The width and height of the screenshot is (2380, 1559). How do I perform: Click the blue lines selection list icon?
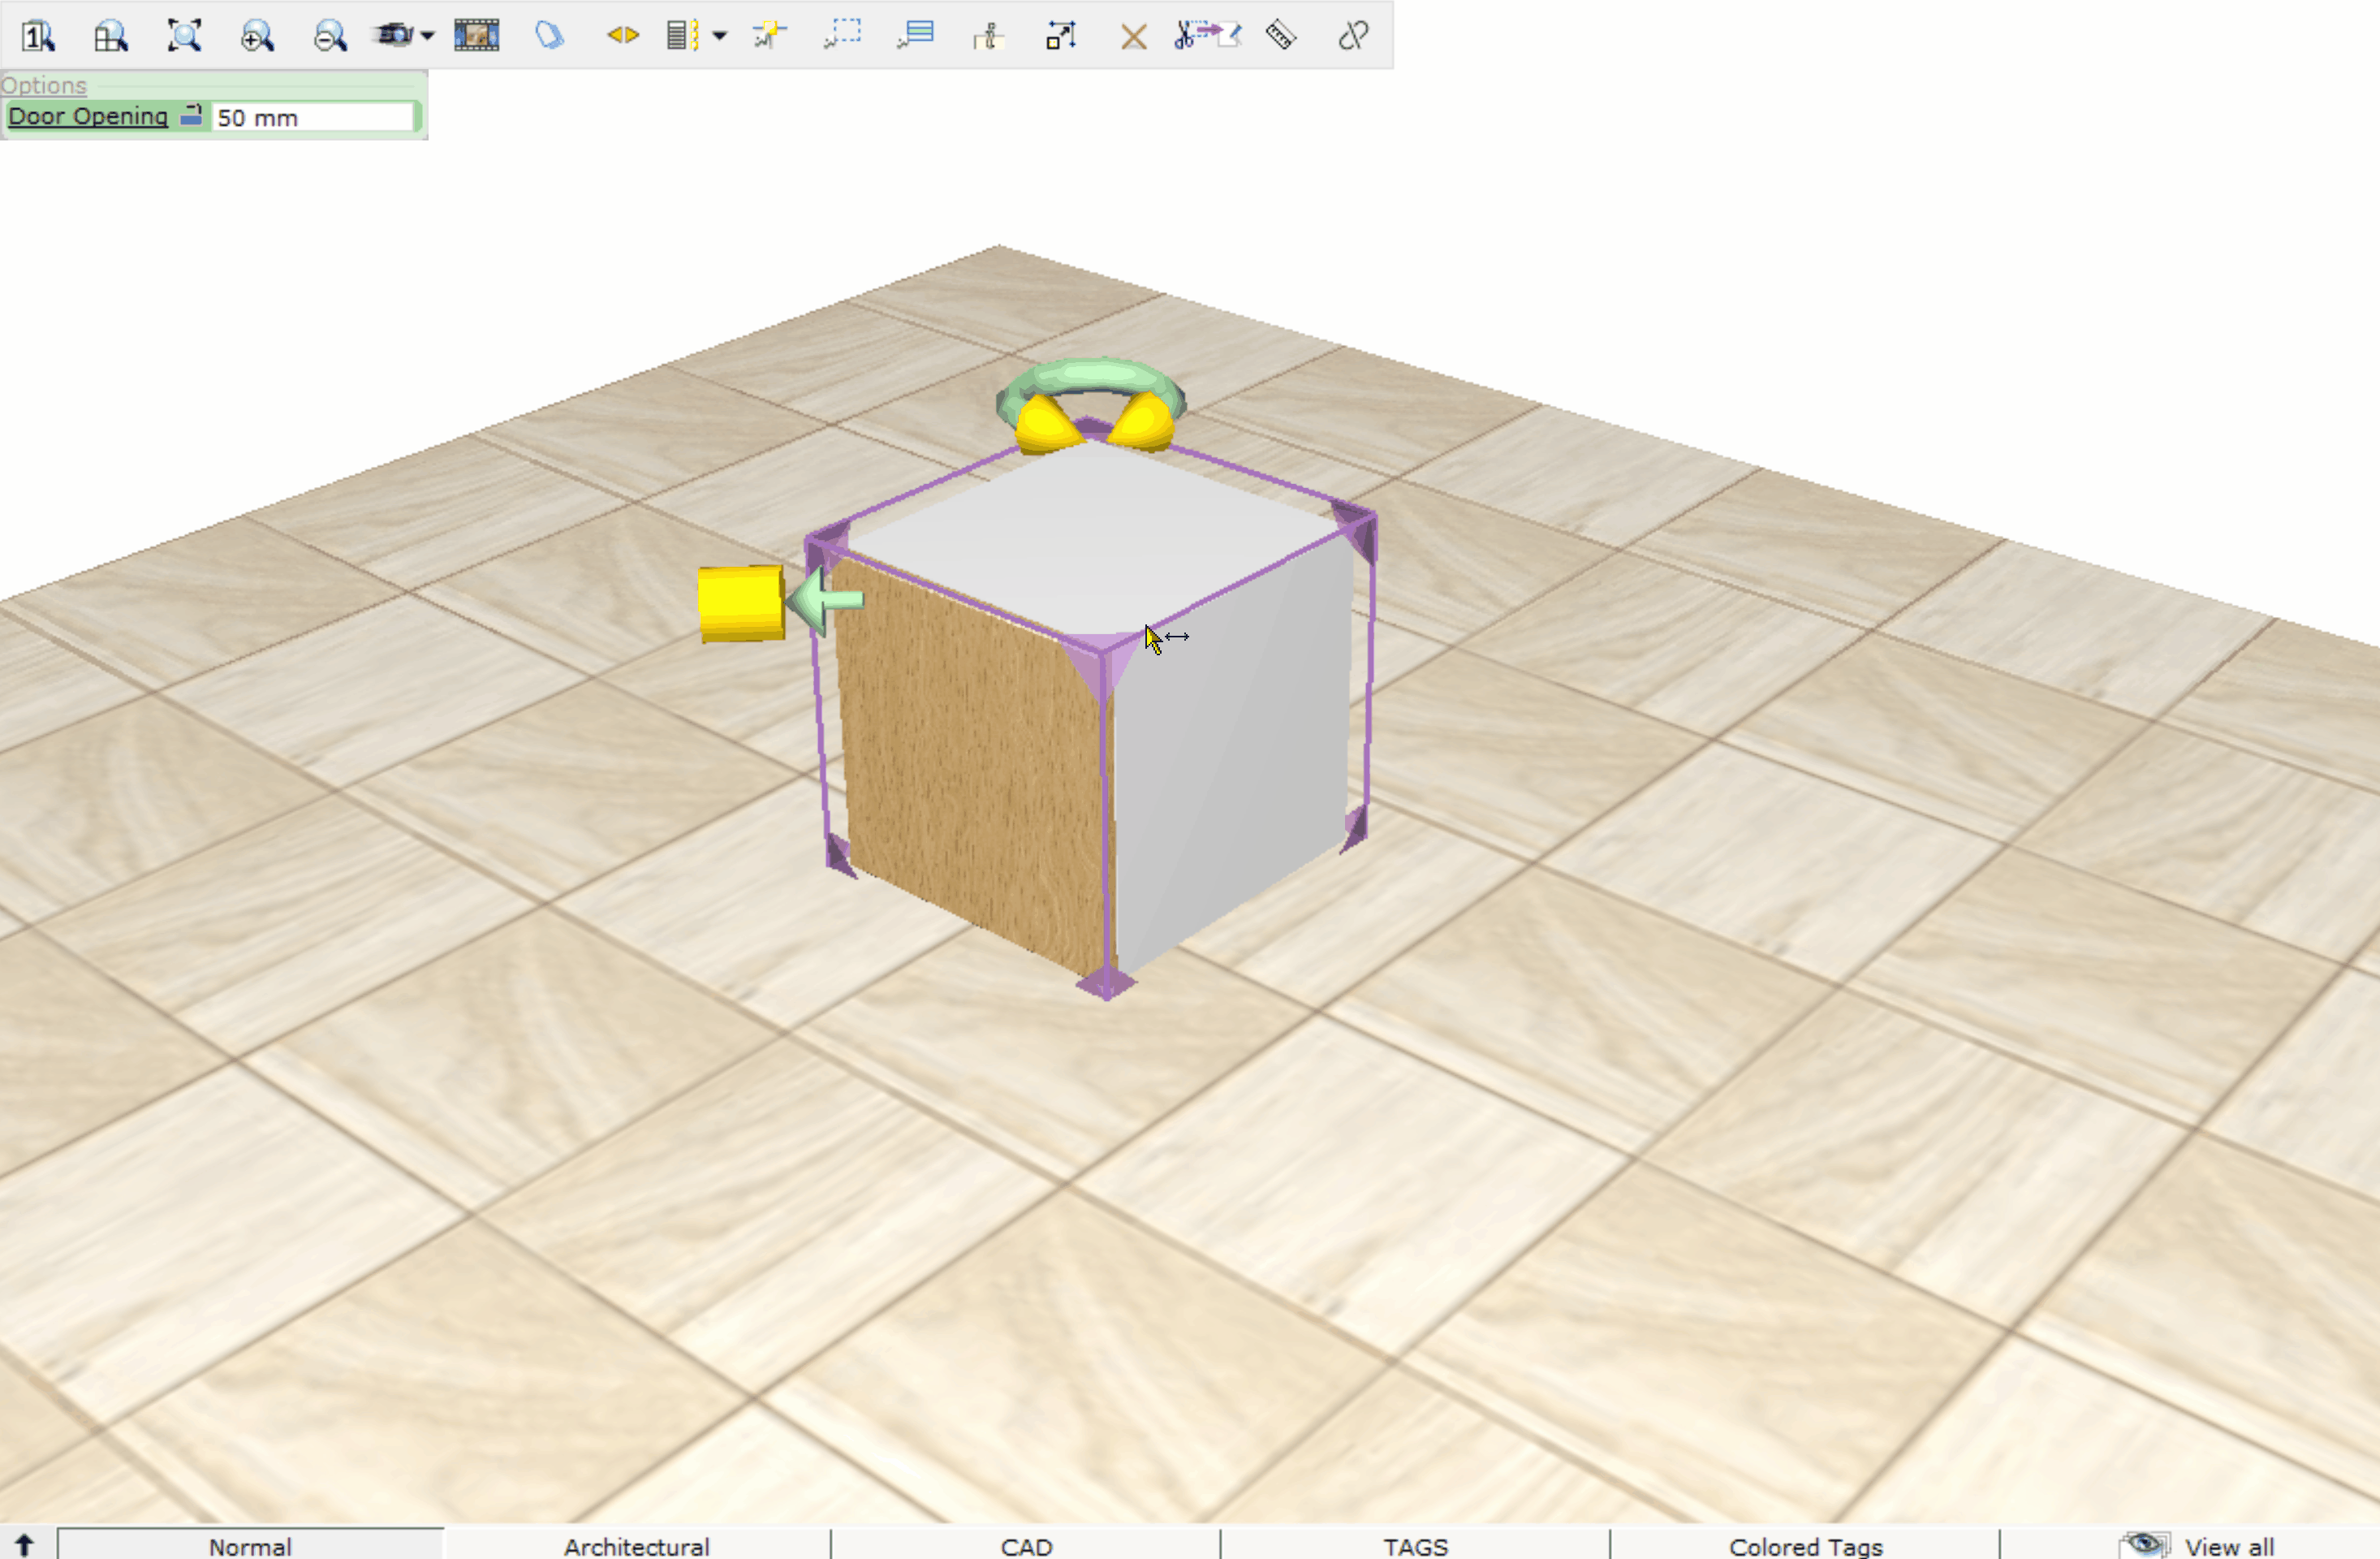[915, 36]
